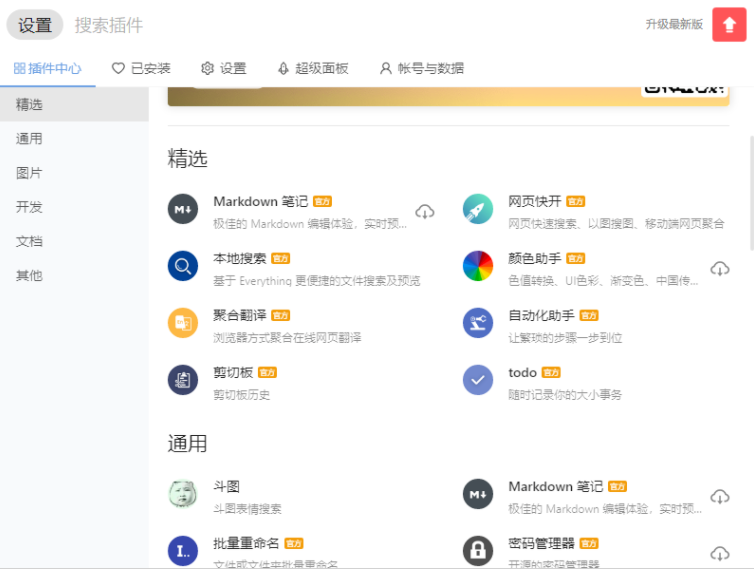Viewport: 754px width, 572px height.
Task: Open the 批量重命名 plugin title
Action: point(246,543)
